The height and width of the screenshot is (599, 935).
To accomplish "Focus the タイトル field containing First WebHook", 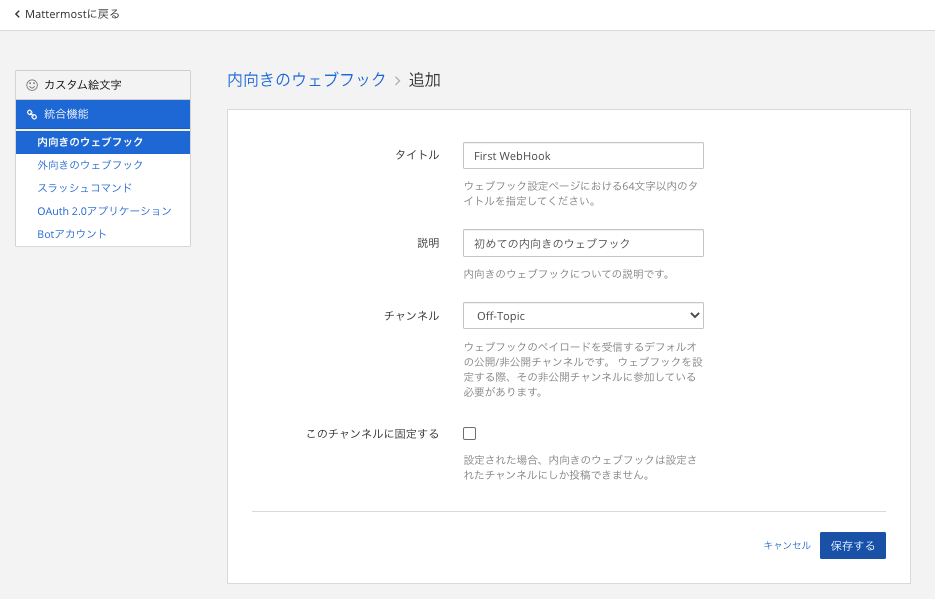I will tap(583, 156).
